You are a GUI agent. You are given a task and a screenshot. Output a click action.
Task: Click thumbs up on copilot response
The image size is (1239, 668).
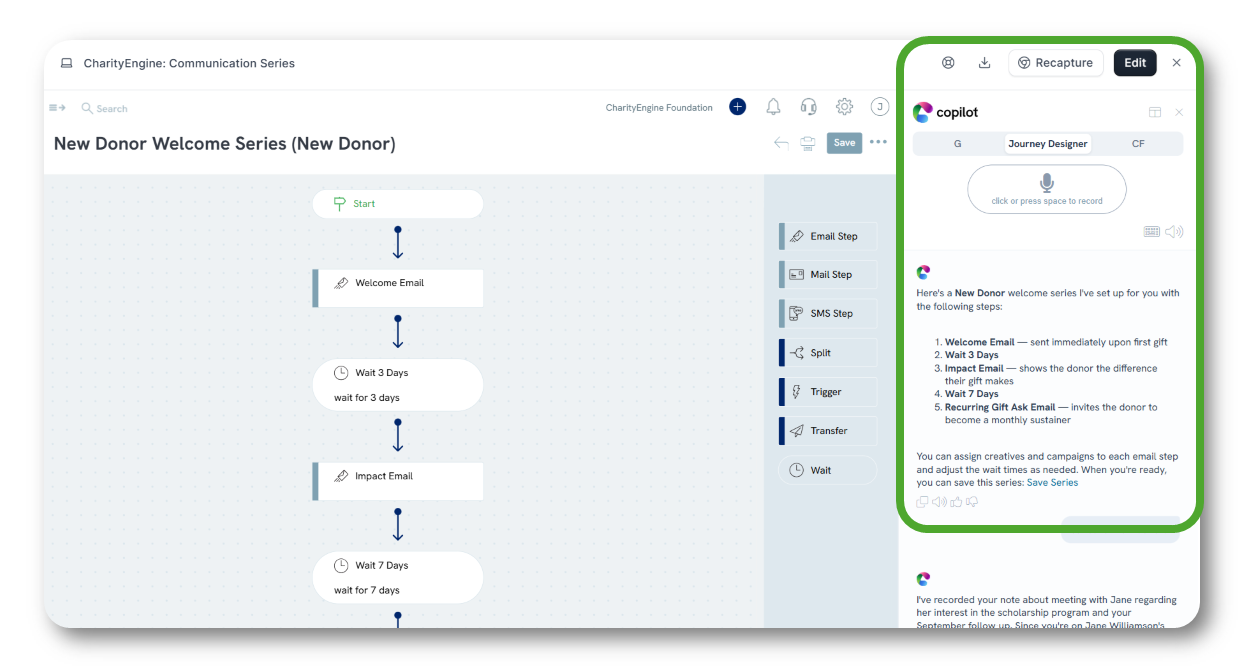955,502
